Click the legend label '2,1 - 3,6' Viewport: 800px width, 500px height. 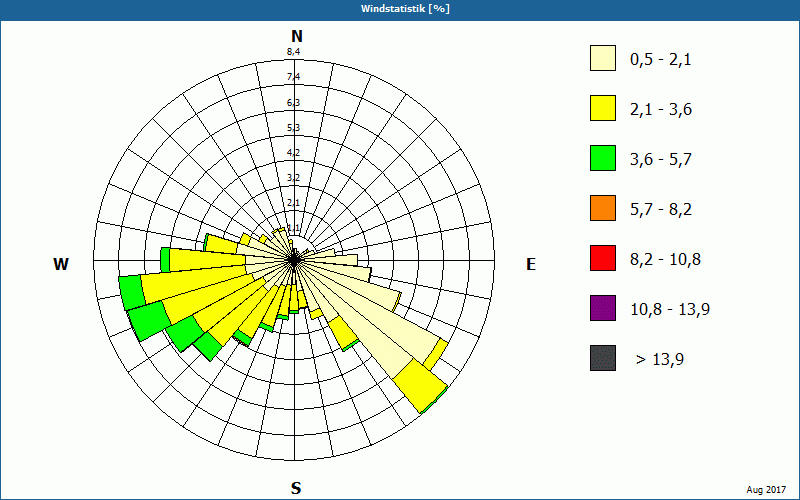(661, 110)
